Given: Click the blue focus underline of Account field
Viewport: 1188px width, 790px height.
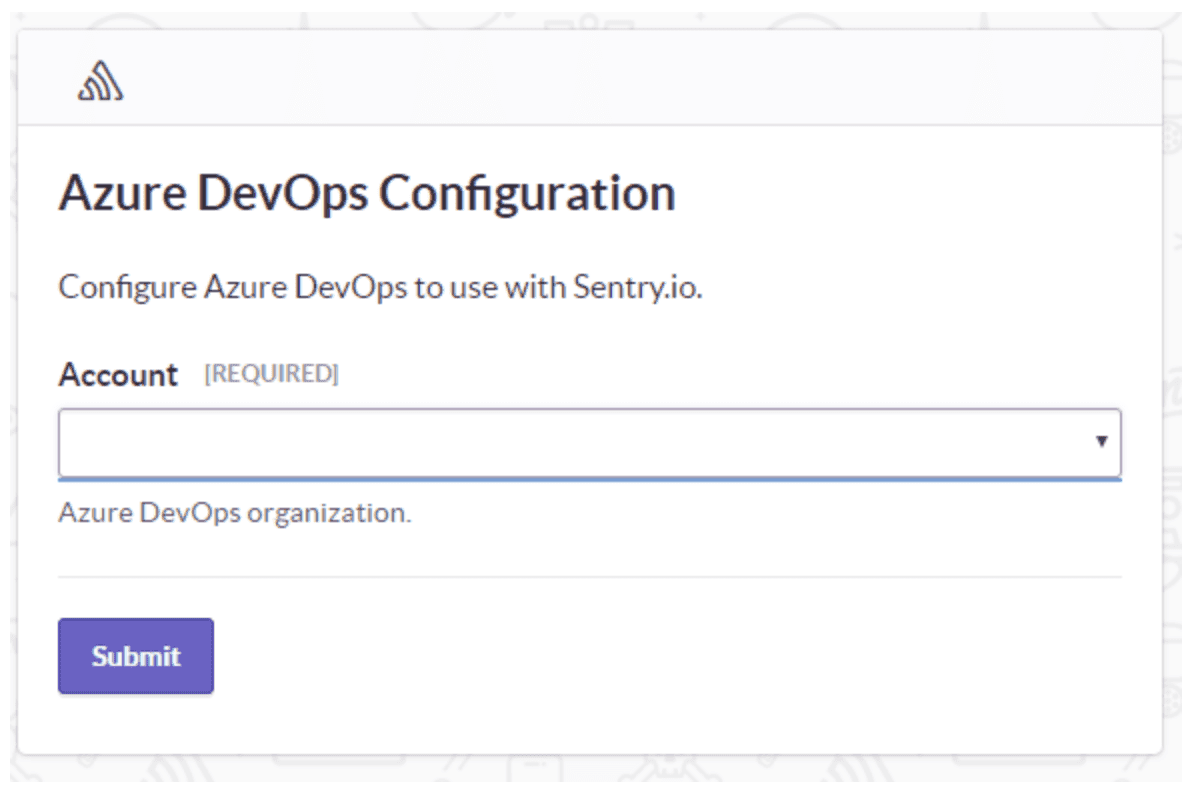Looking at the screenshot, I should [x=590, y=478].
